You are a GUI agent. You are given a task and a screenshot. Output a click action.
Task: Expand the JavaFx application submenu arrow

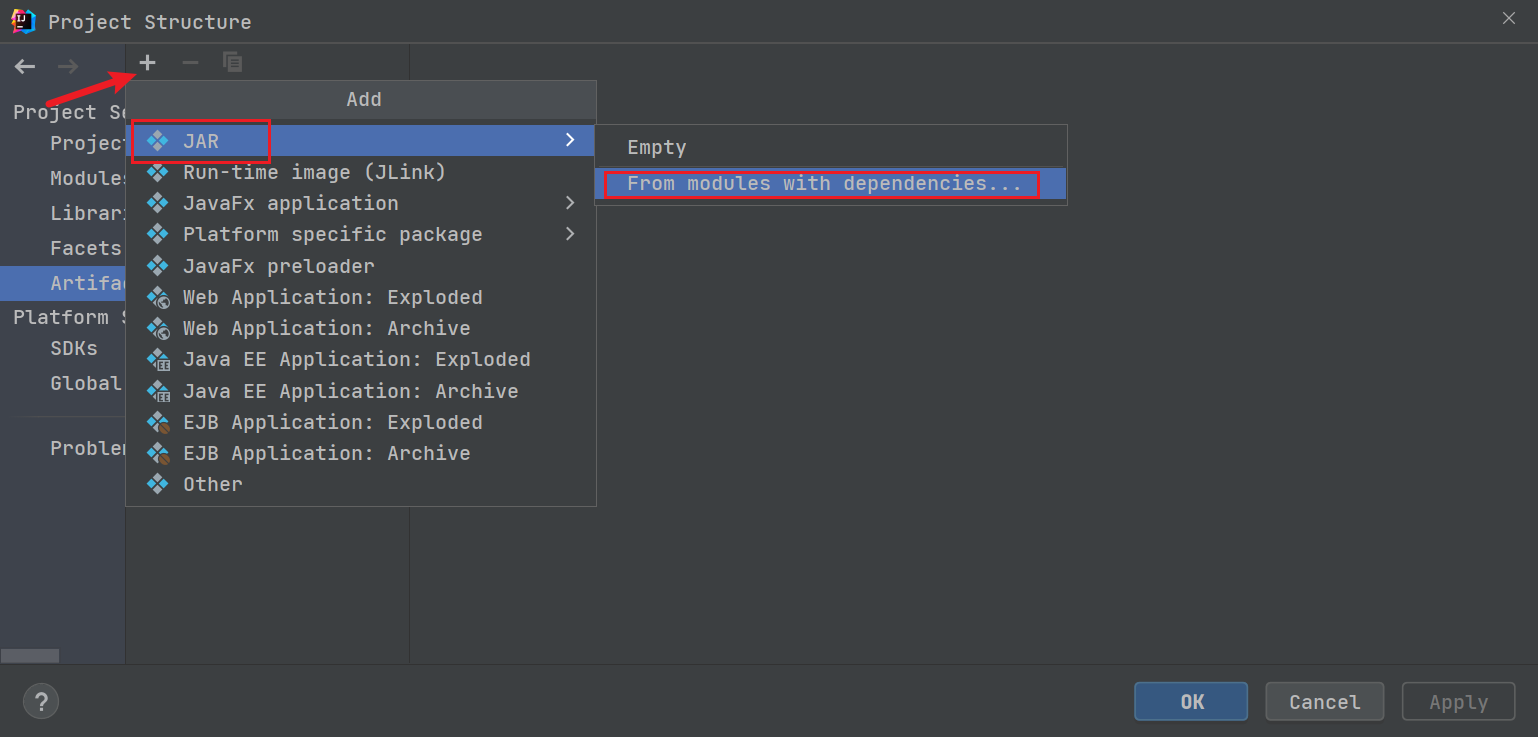pos(570,203)
